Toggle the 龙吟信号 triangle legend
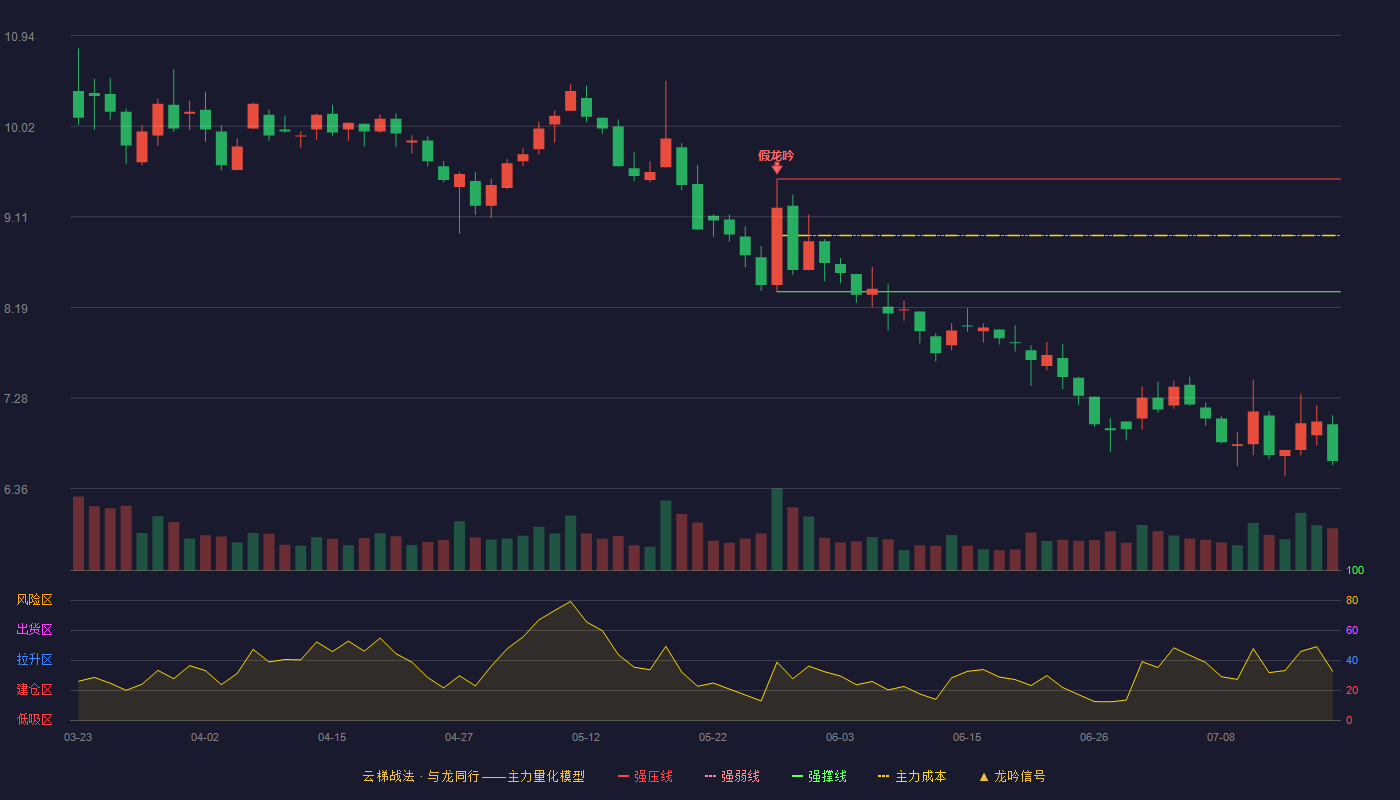Image resolution: width=1400 pixels, height=800 pixels. (x=1012, y=776)
